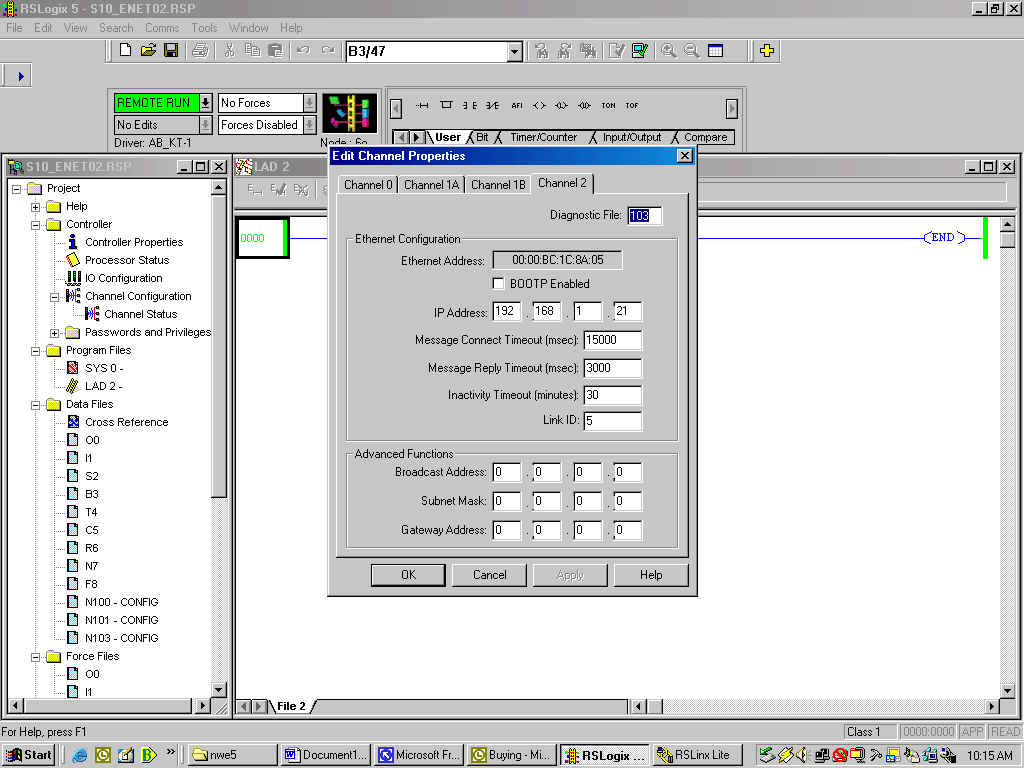Screen dimensions: 1024x768
Task: Expand the Help folder
Action: click(36, 206)
